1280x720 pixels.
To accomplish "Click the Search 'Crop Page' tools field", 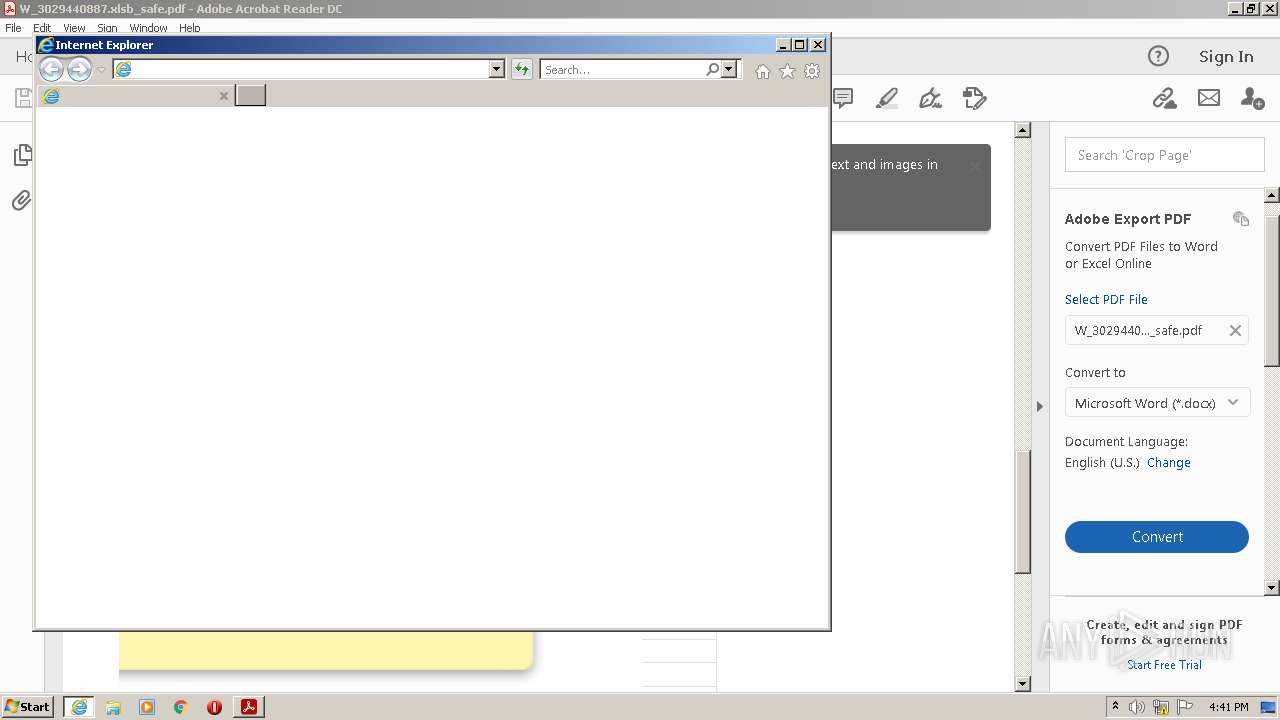I will 1164,155.
